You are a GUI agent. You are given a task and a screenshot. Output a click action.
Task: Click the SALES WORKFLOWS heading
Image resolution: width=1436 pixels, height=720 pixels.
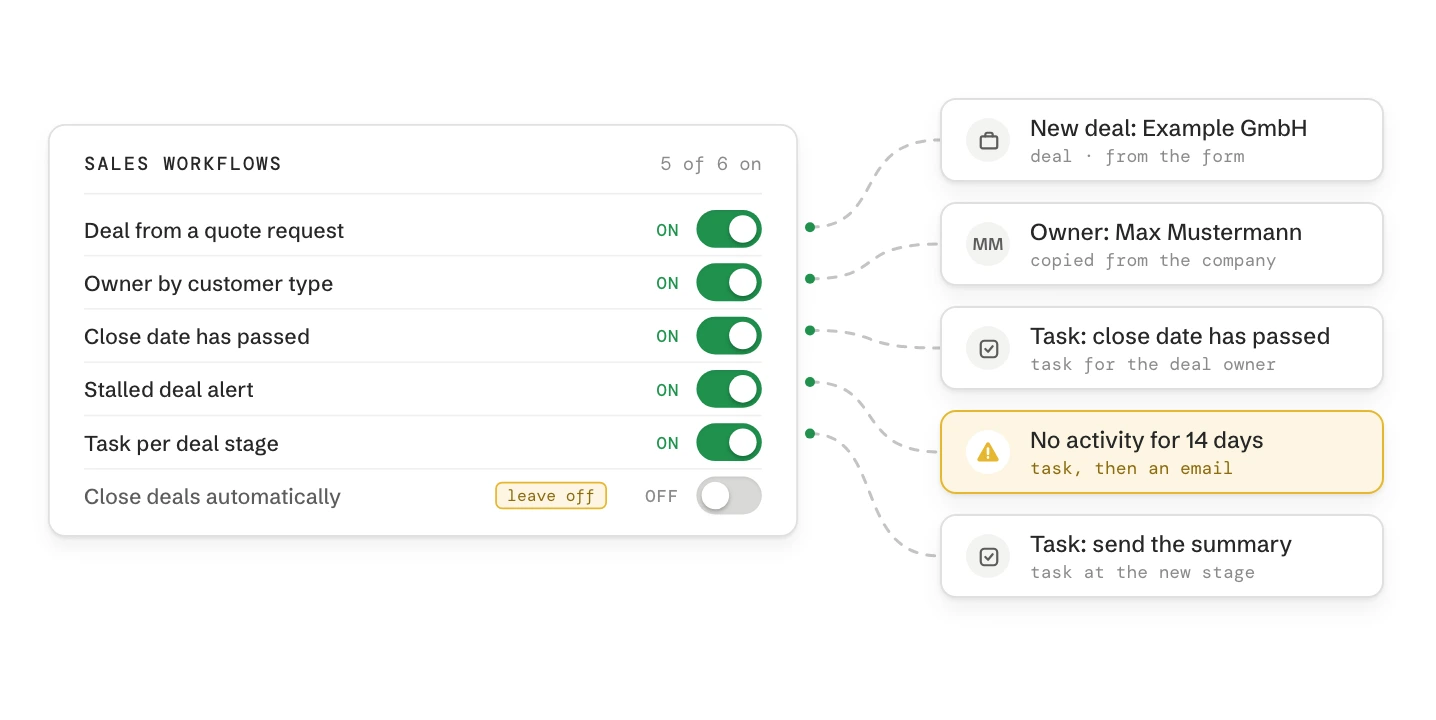click(183, 164)
